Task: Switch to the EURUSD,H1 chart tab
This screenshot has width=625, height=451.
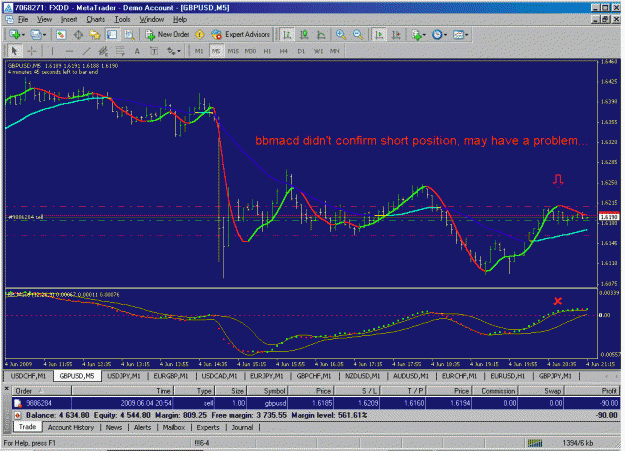Action: (507, 376)
